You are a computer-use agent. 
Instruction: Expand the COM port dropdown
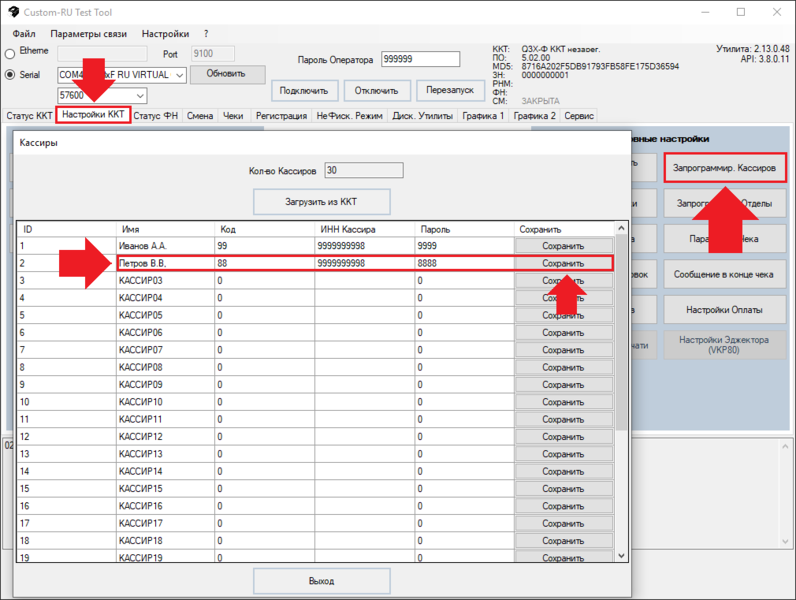click(179, 75)
